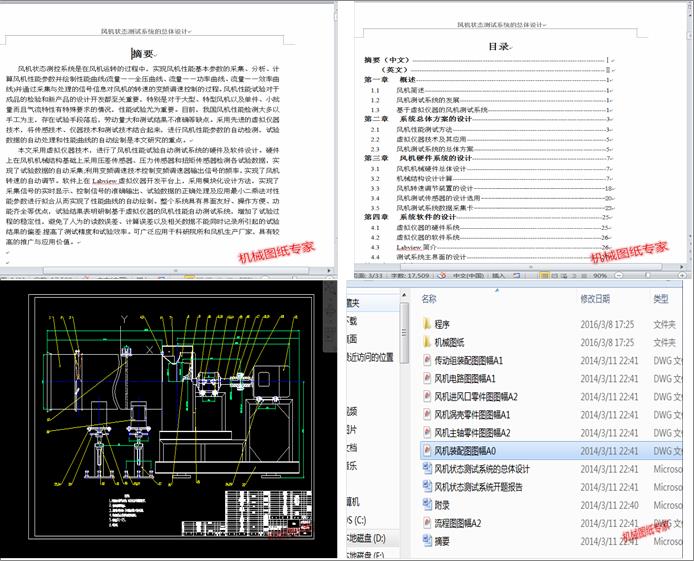Viewport: 694px width, 561px height.
Task: Select Word icon of 附录 document
Action: [x=427, y=505]
